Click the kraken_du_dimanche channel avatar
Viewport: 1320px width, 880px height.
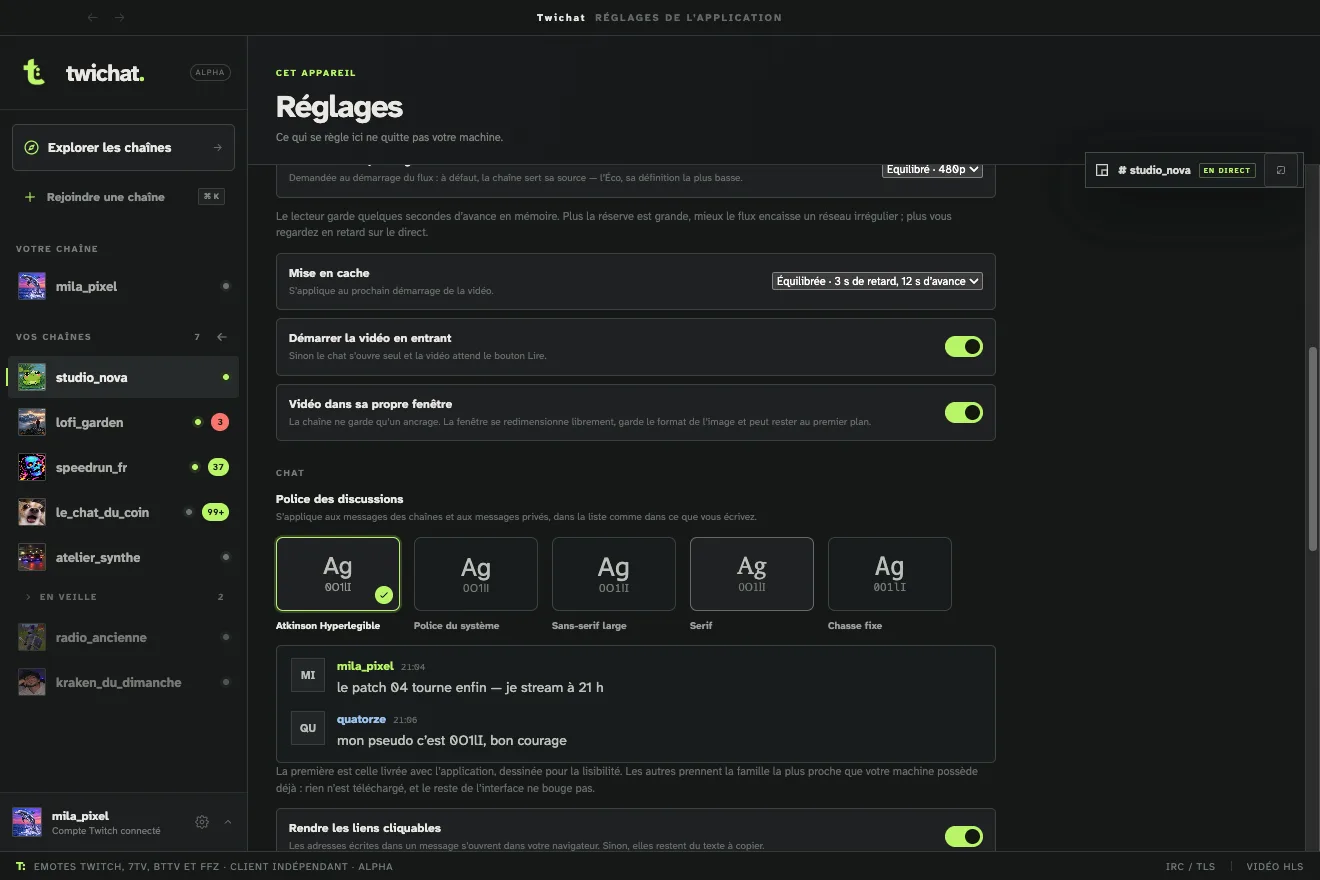coord(32,682)
